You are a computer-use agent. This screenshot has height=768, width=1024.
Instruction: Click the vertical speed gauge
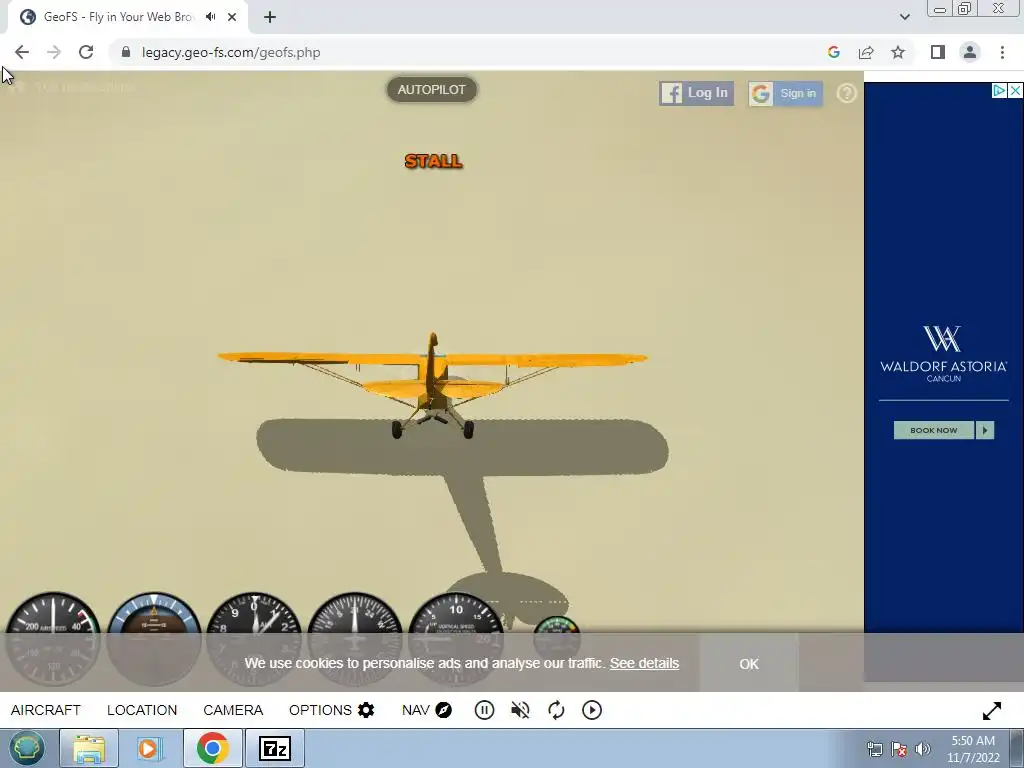(455, 639)
